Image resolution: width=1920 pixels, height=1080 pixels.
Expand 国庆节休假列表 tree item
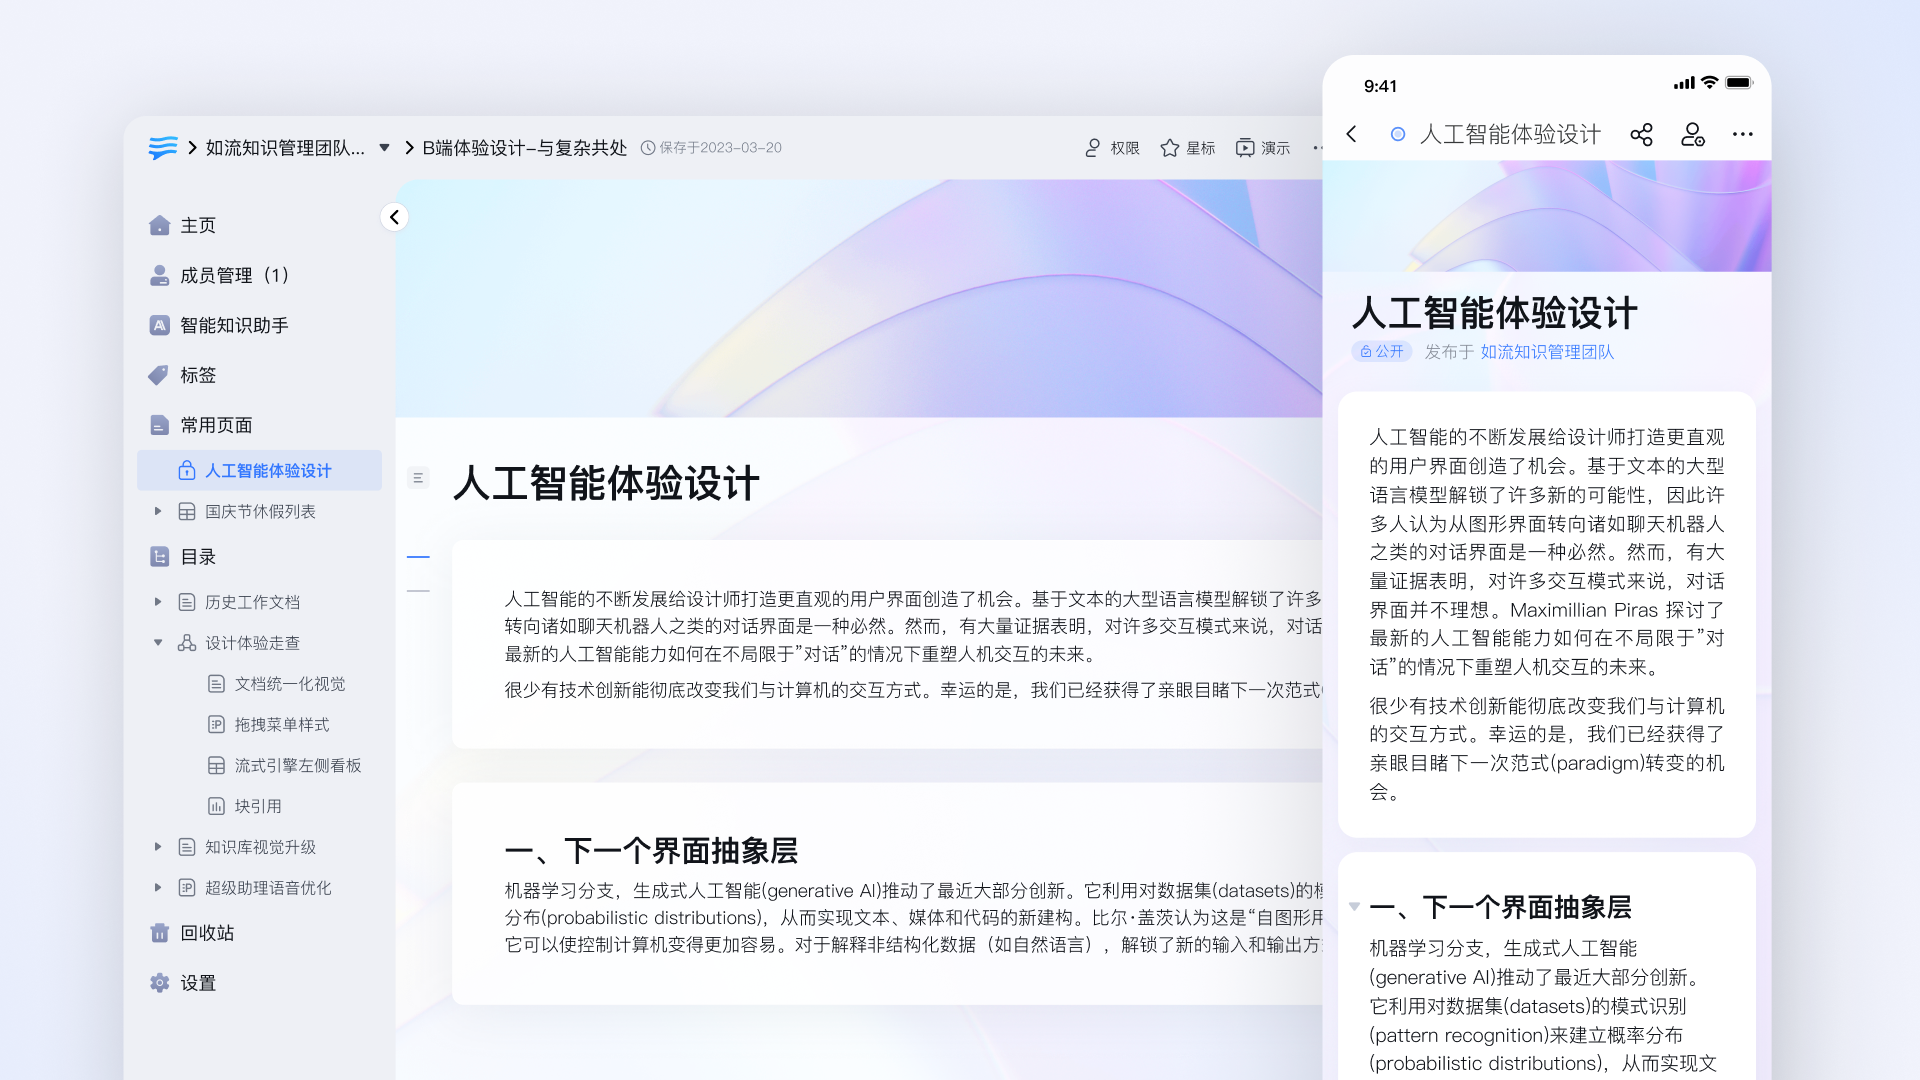click(x=158, y=511)
